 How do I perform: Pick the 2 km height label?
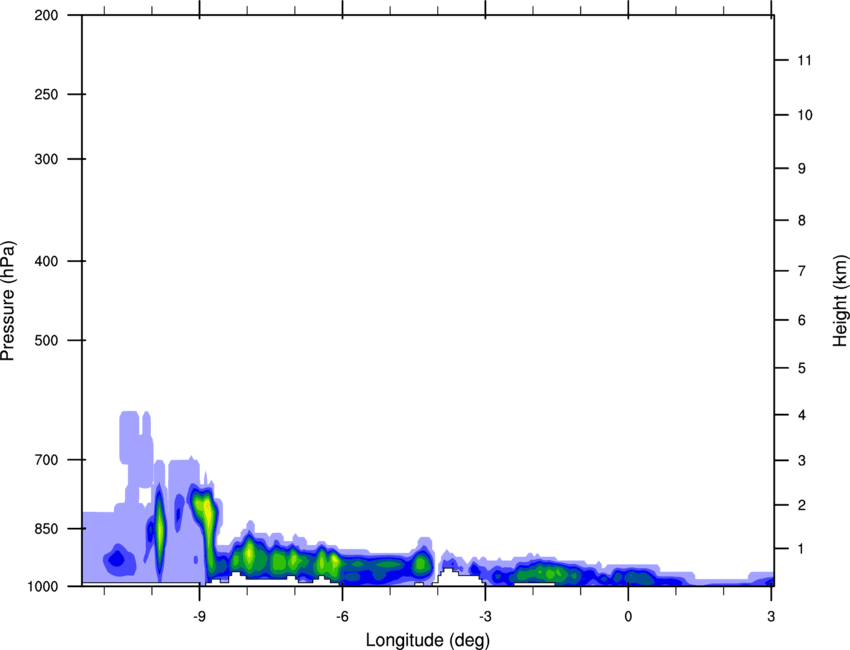pos(801,505)
